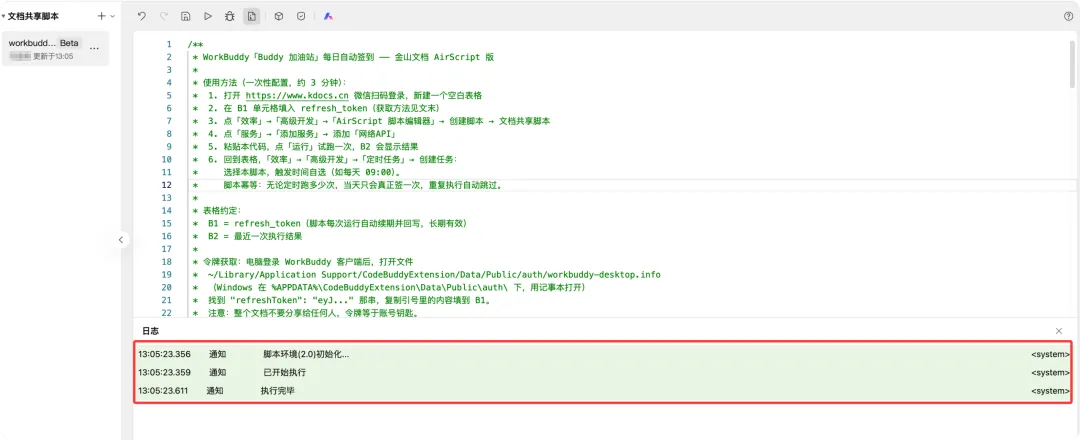This screenshot has height=440, width=1080.
Task: Expand the dropdown arrow beside the plus
Action: [112, 16]
